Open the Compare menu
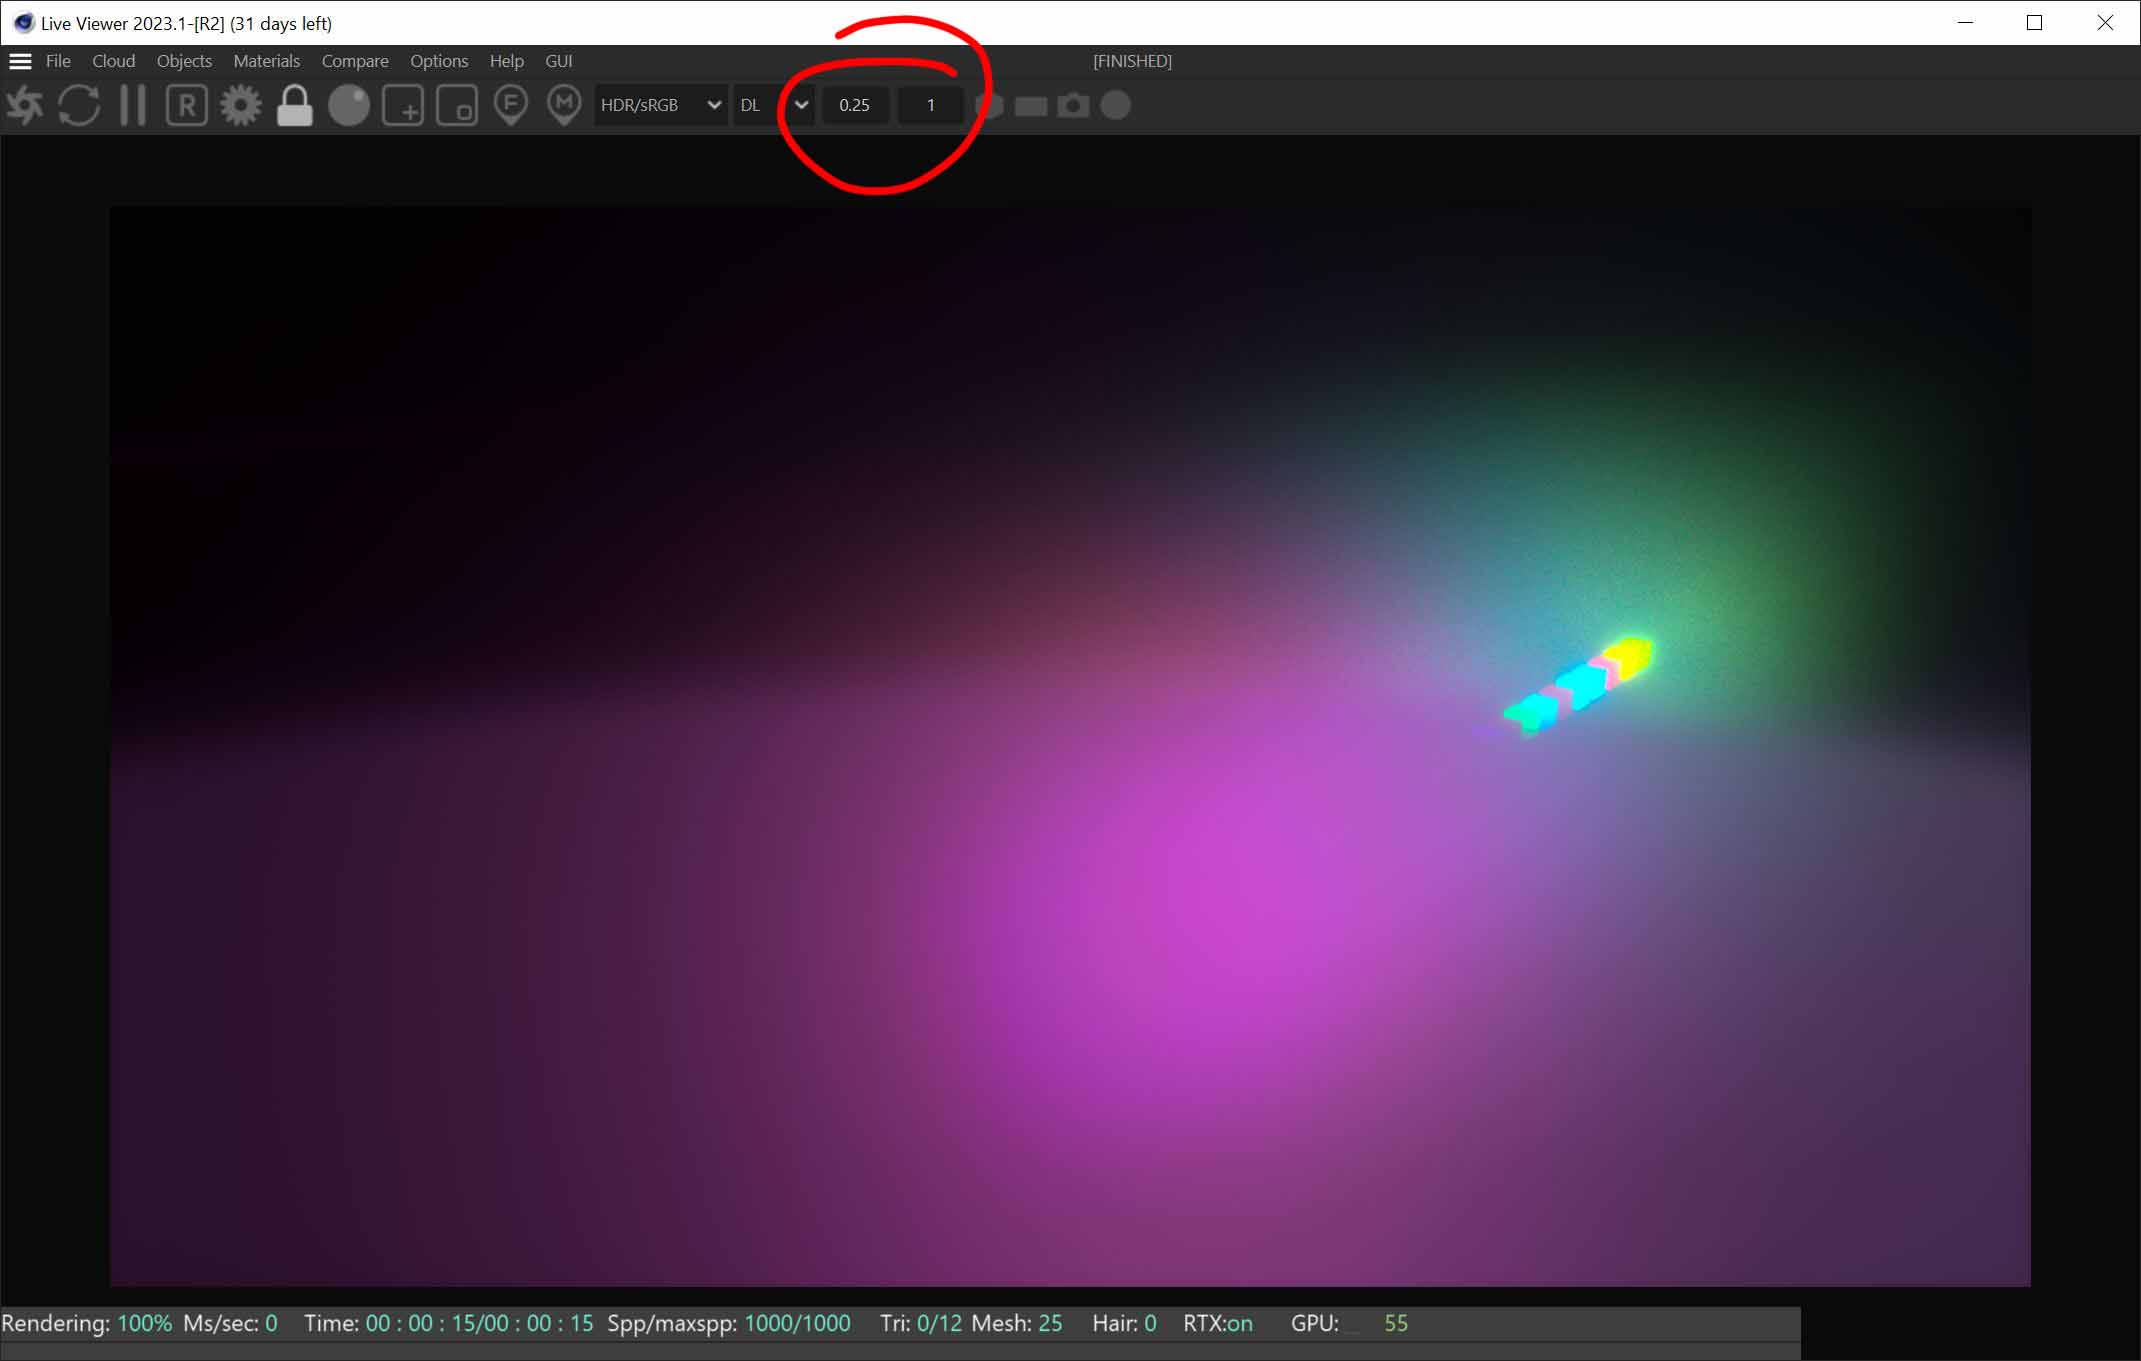Image resolution: width=2141 pixels, height=1361 pixels. pos(355,61)
